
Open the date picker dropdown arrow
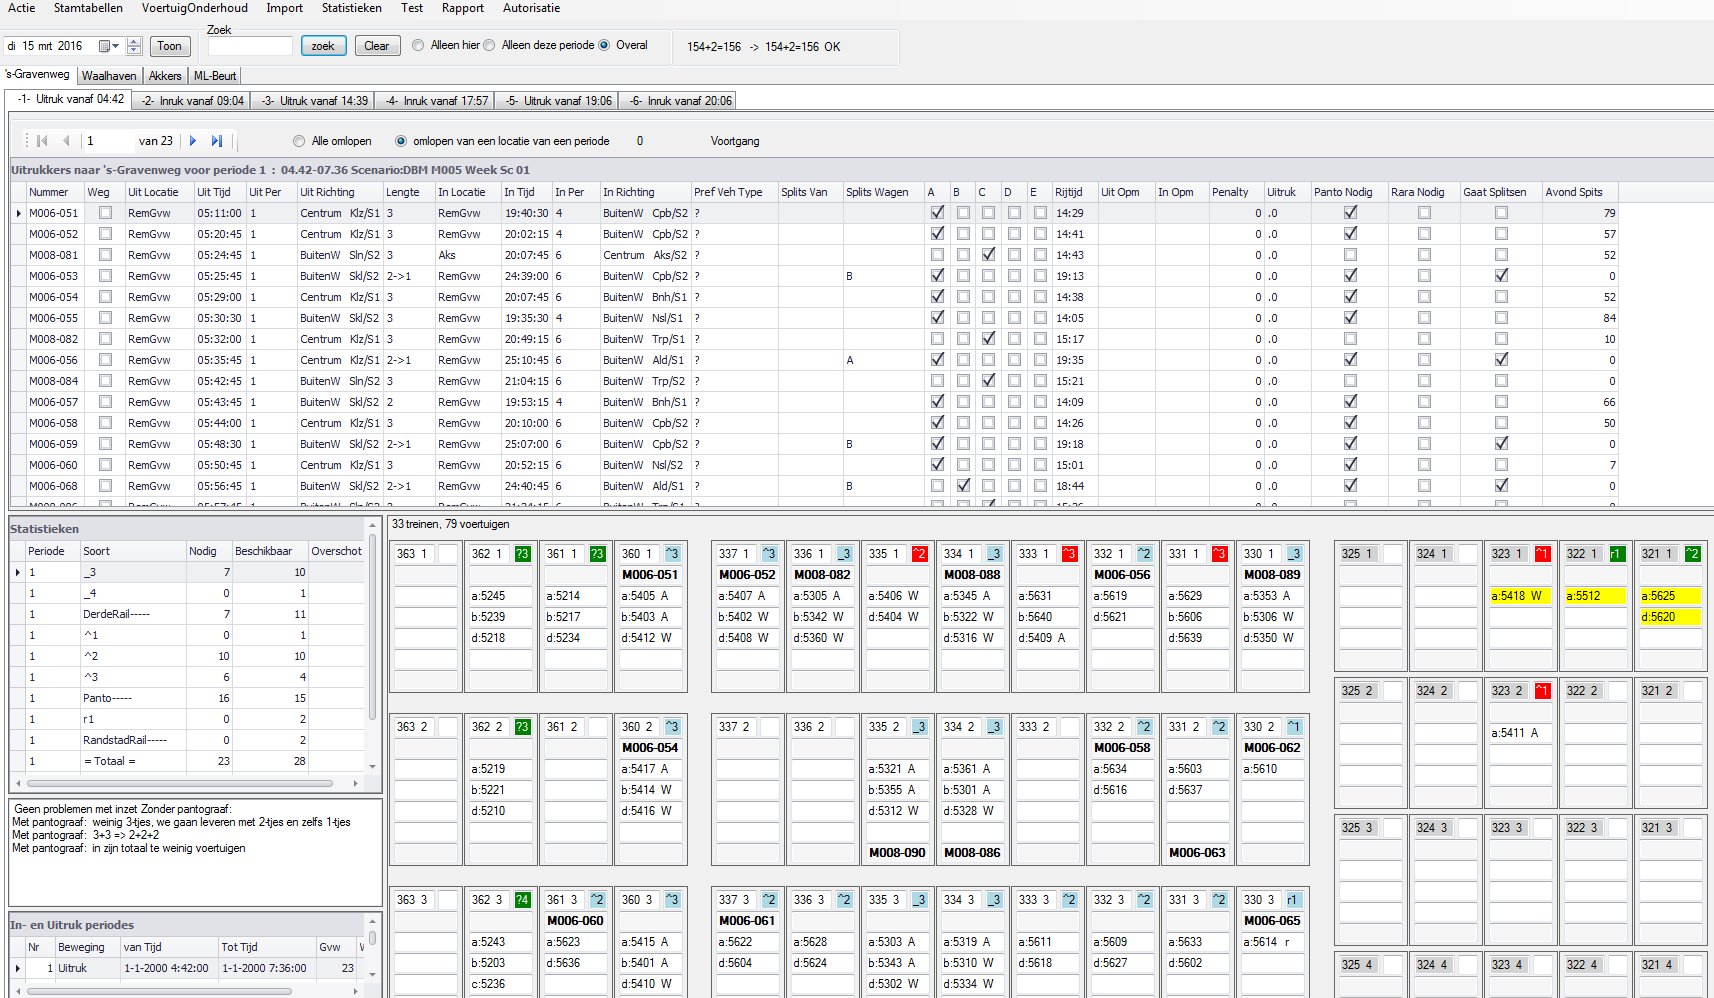pos(116,46)
